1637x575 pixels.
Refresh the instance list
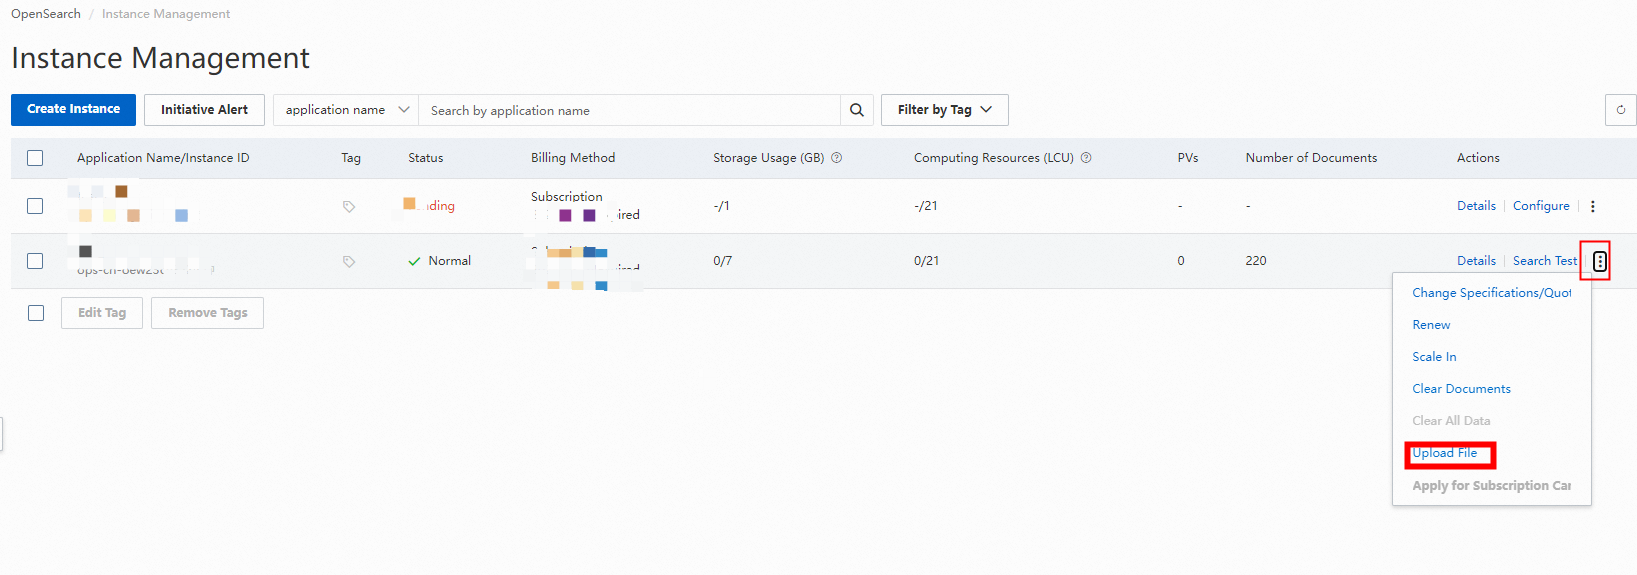click(x=1620, y=110)
